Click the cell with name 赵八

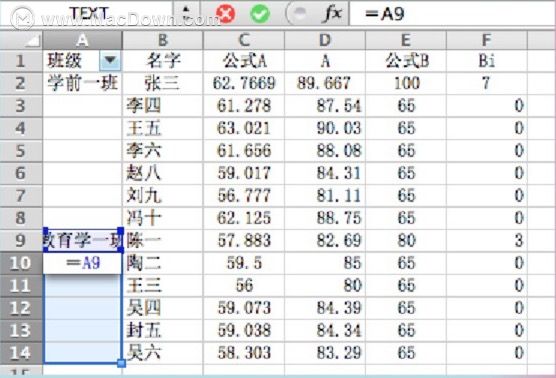pos(163,173)
